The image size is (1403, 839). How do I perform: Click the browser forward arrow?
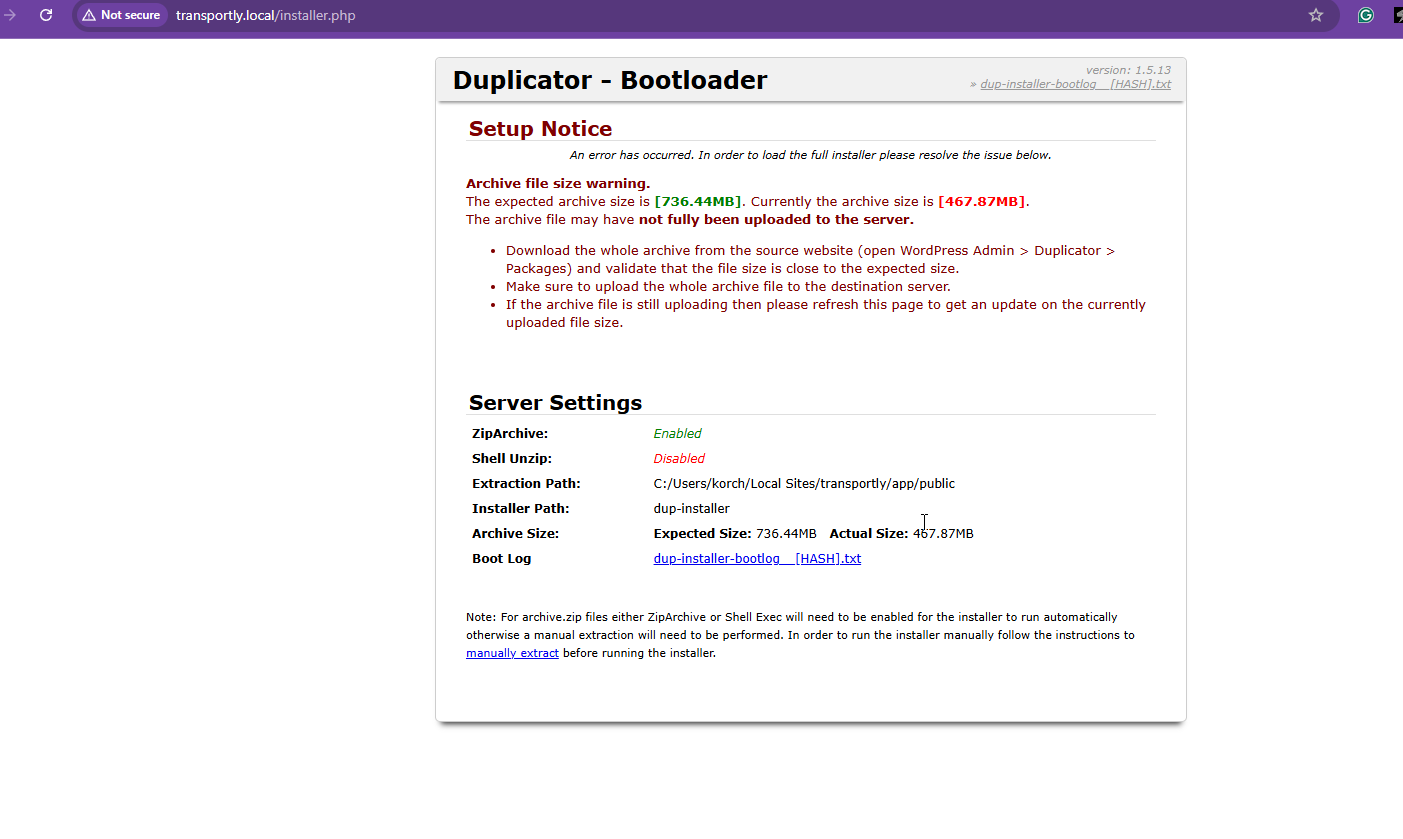coord(10,15)
